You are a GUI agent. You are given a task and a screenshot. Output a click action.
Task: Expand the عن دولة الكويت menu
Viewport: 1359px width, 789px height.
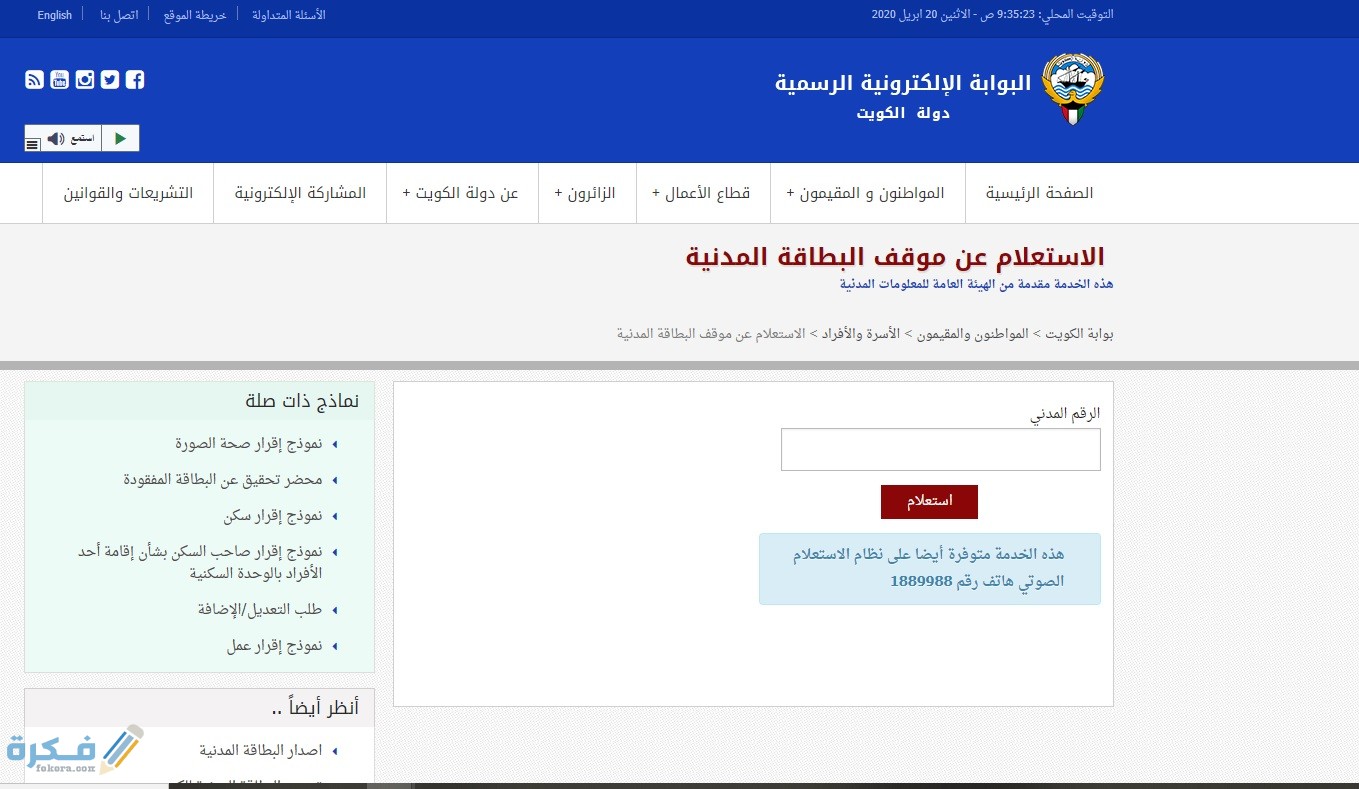[x=462, y=193]
